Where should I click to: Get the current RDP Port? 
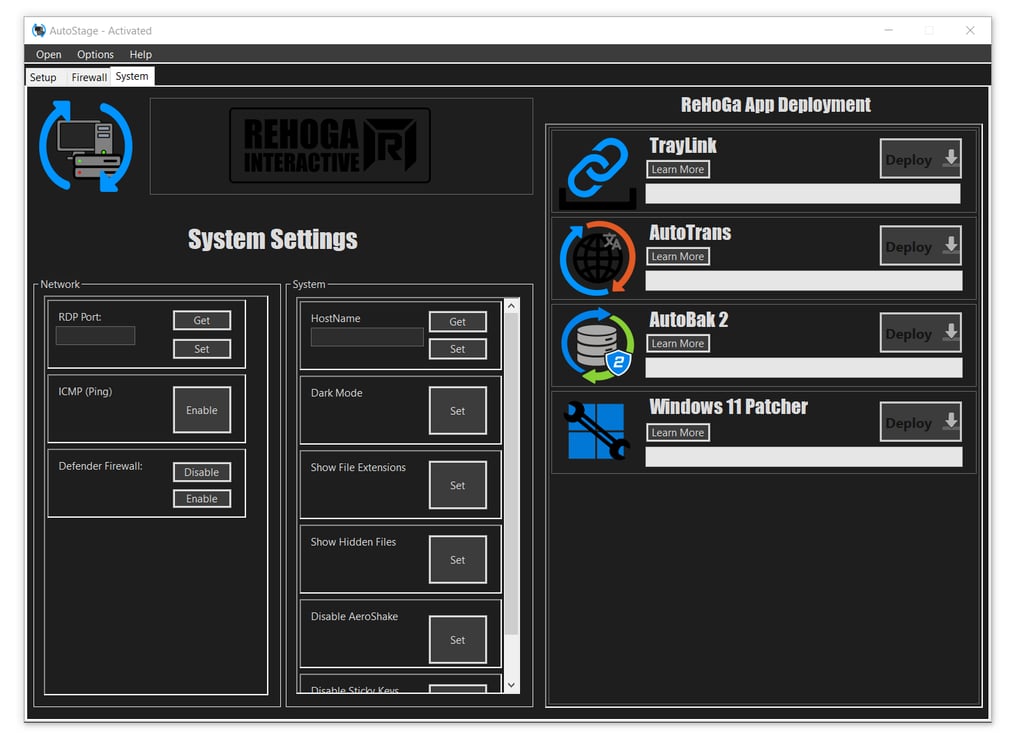click(x=202, y=320)
